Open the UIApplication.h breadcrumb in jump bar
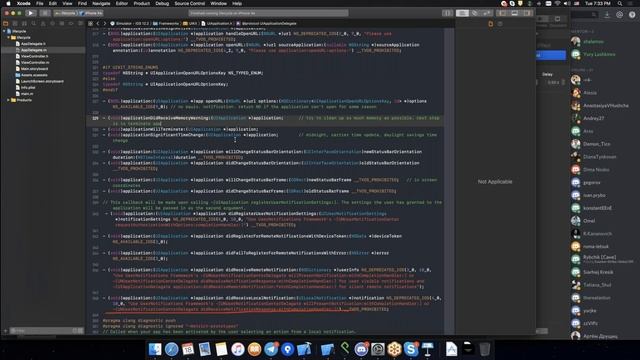Viewport: 640px width, 360px height. pos(217,24)
